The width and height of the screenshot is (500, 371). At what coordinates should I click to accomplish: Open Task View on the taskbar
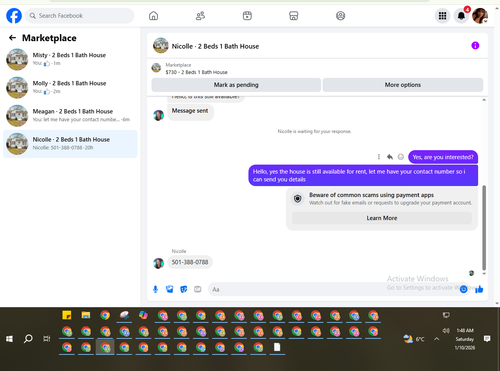(47, 339)
